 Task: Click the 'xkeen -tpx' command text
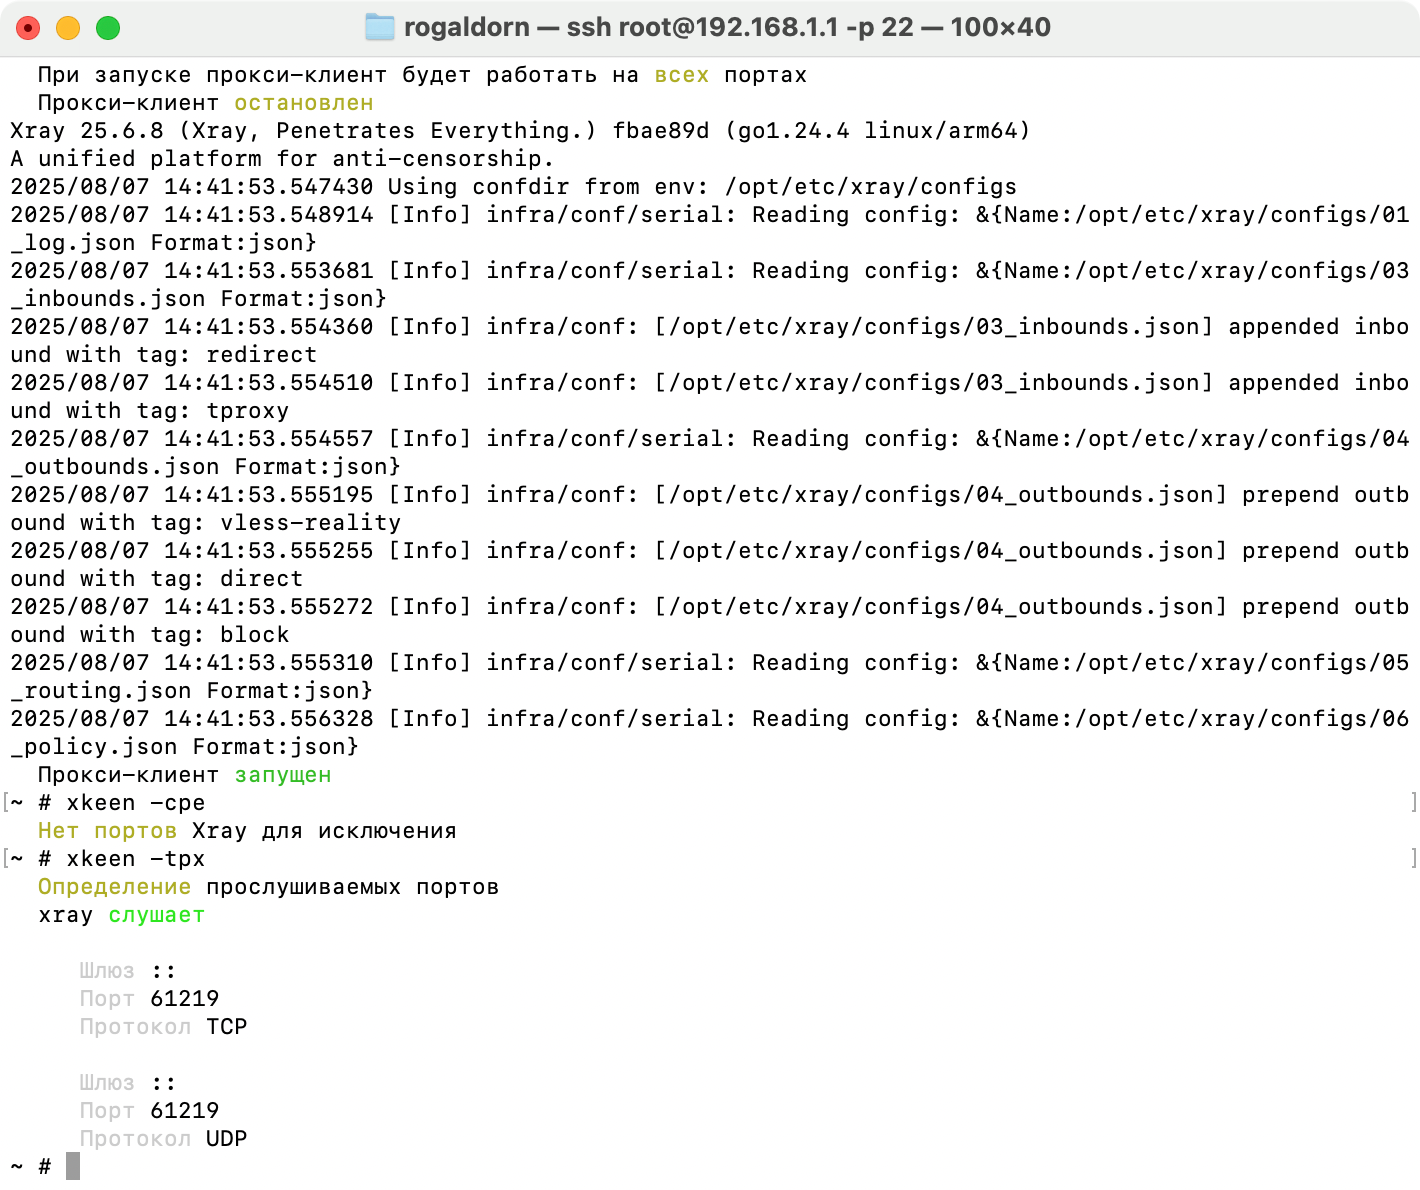click(135, 859)
